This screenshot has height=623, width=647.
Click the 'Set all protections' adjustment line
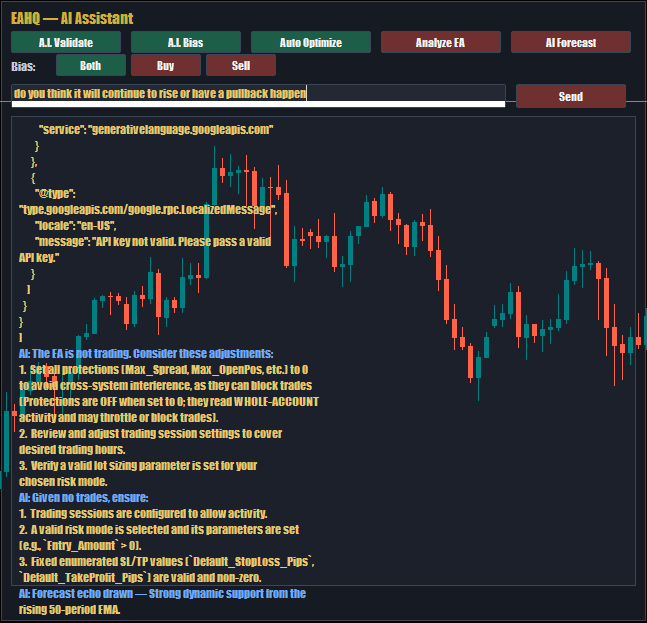163,369
